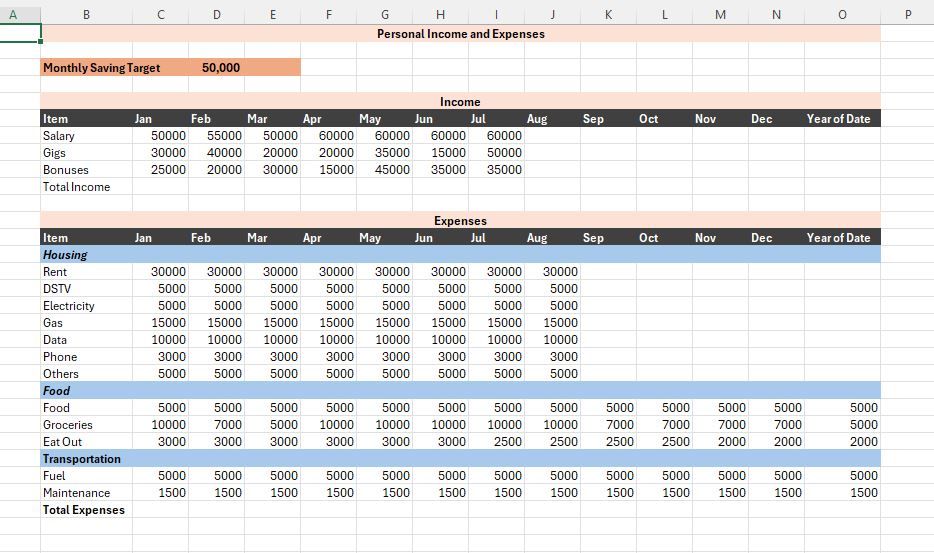This screenshot has height=553, width=934.
Task: Click 'Jan' header in the Income table
Action: [143, 119]
